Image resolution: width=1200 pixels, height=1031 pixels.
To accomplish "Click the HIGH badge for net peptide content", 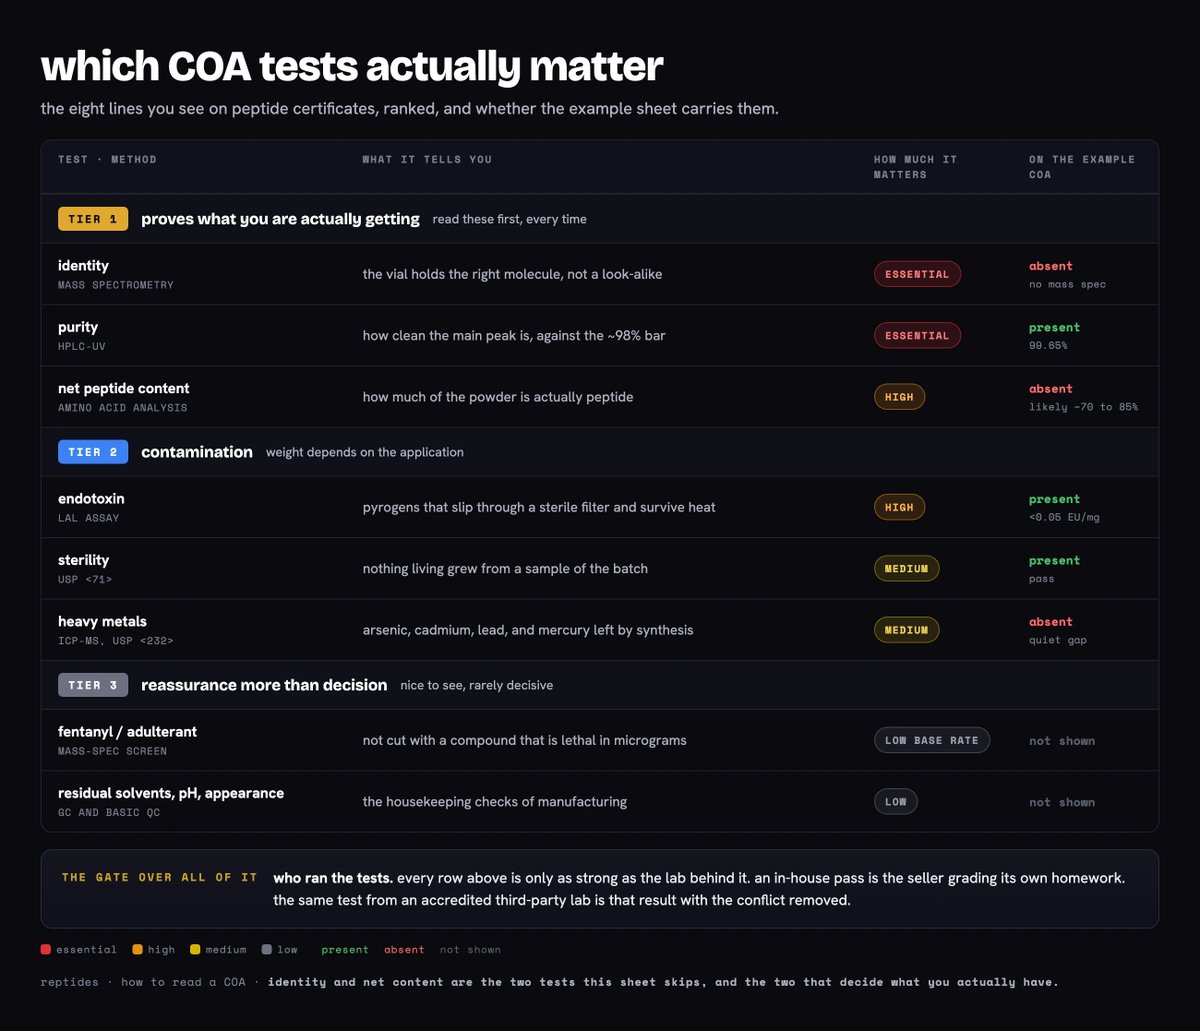I will (899, 397).
